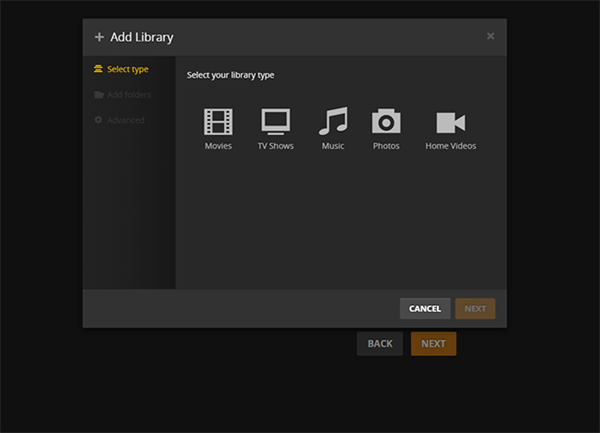
Task: Select the Movies library type icon
Action: click(x=218, y=122)
